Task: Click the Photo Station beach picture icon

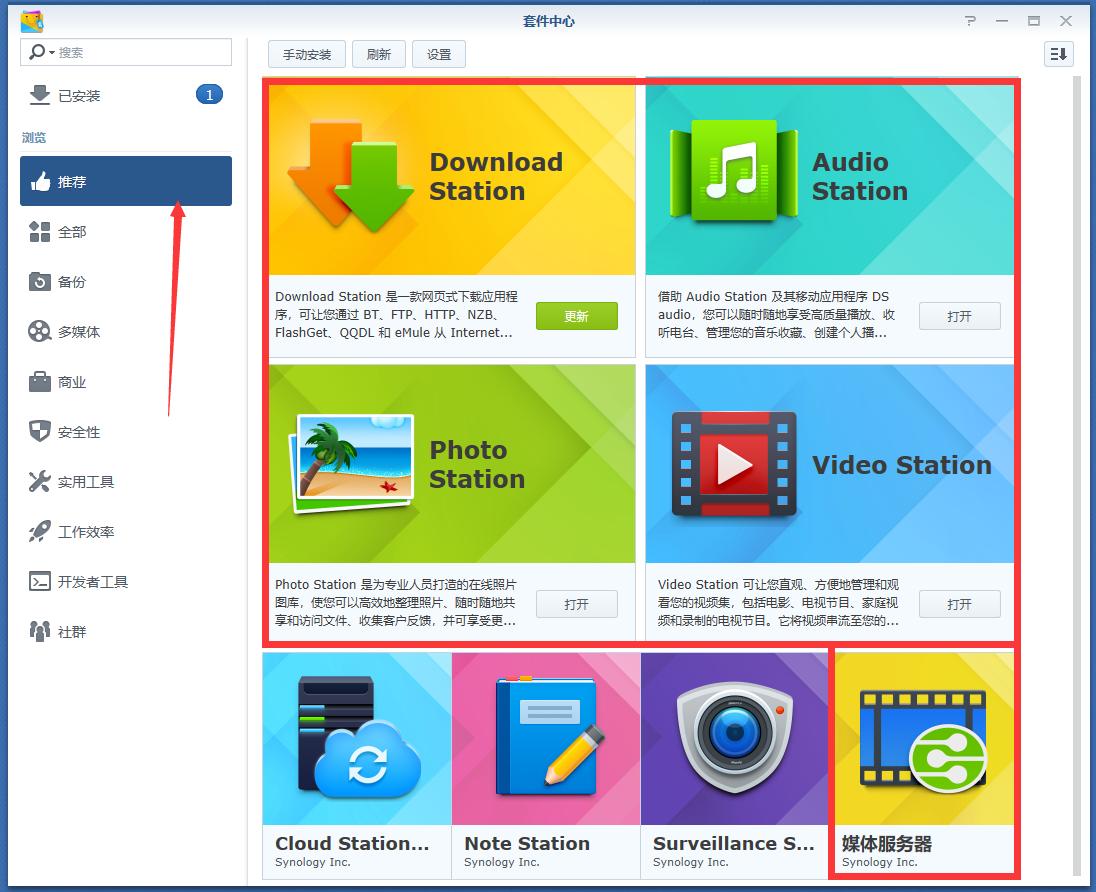Action: [x=353, y=464]
